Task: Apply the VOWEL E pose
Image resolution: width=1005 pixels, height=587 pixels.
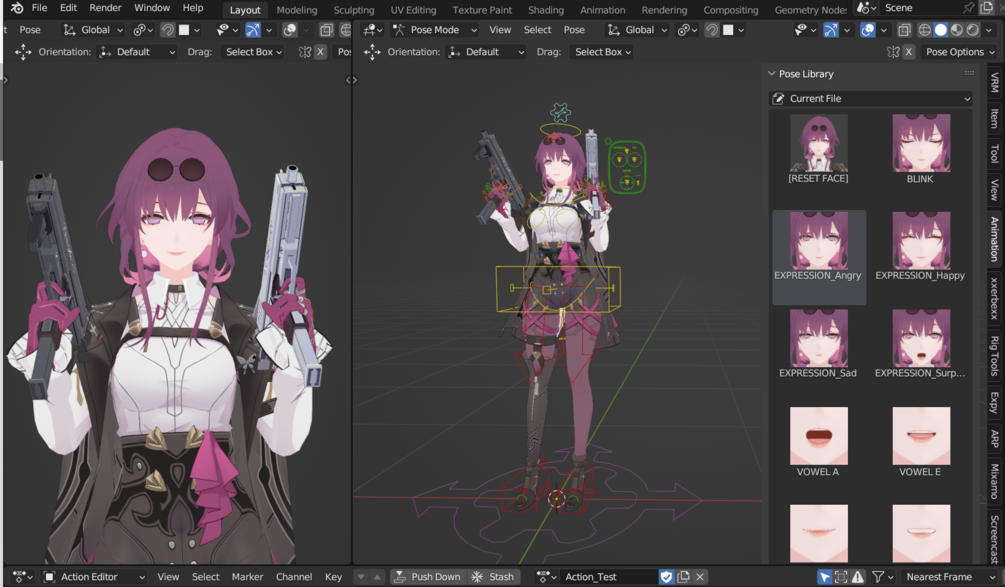Action: (920, 442)
